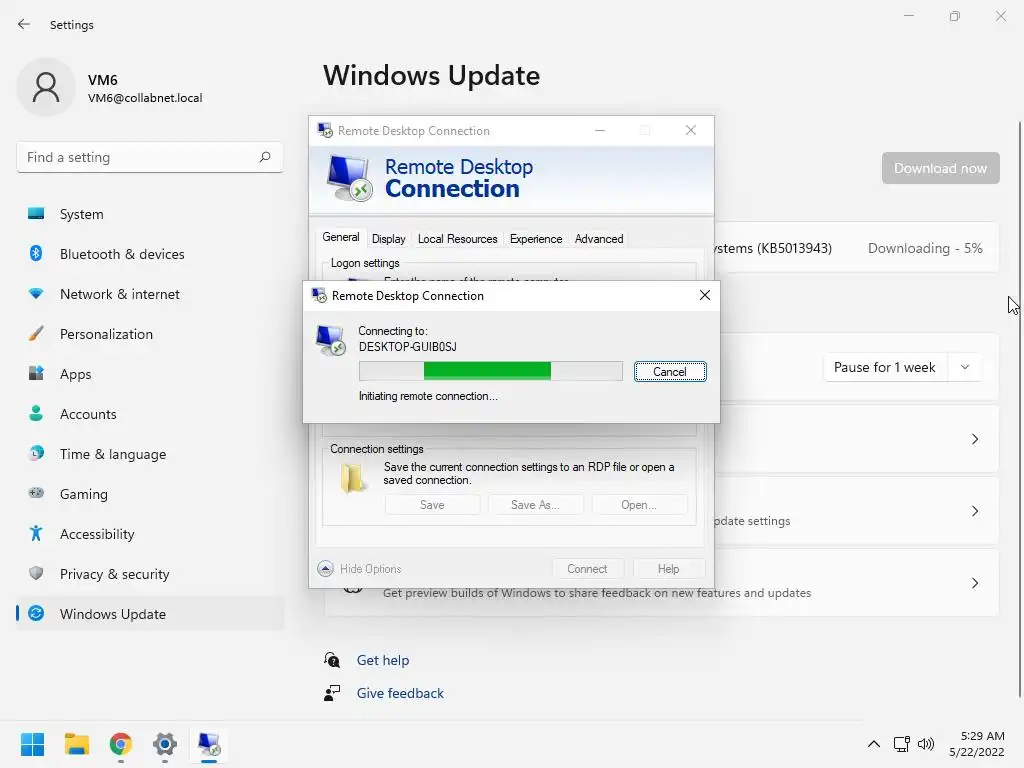Viewport: 1024px width, 768px height.
Task: Show hidden system tray icons
Action: click(873, 744)
